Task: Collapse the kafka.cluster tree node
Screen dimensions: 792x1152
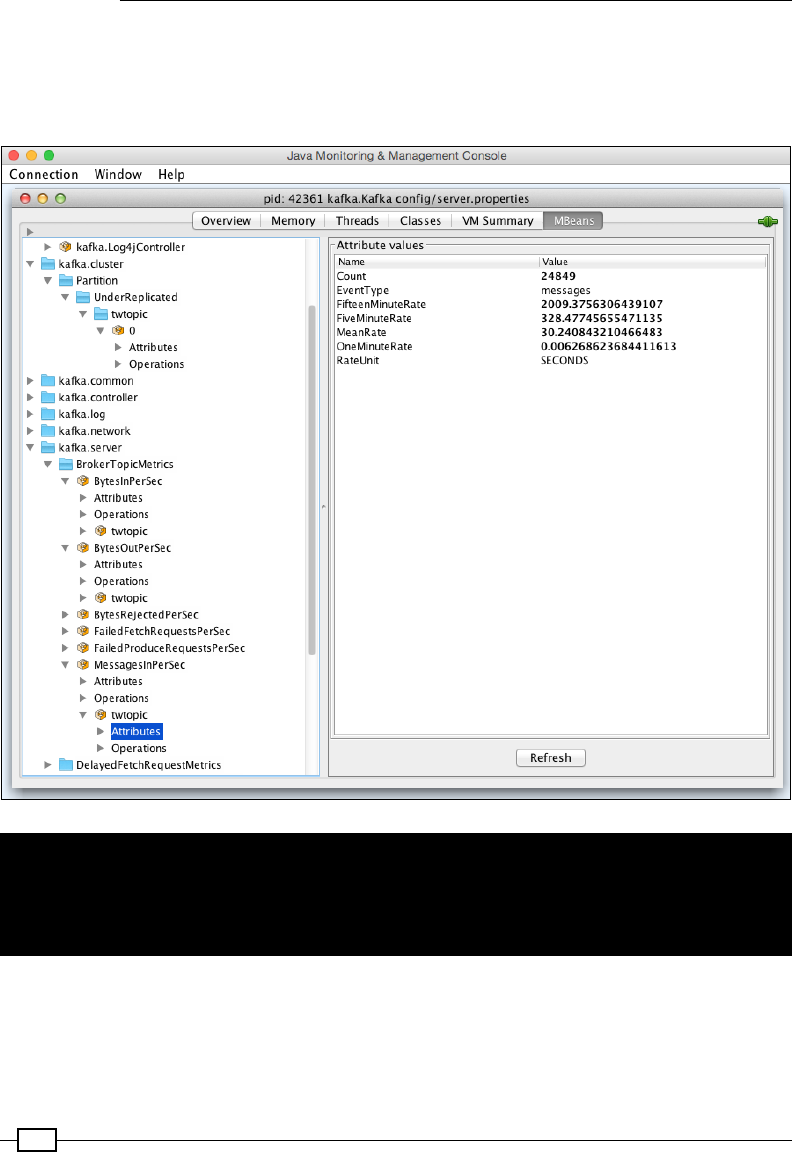Action: coord(30,264)
